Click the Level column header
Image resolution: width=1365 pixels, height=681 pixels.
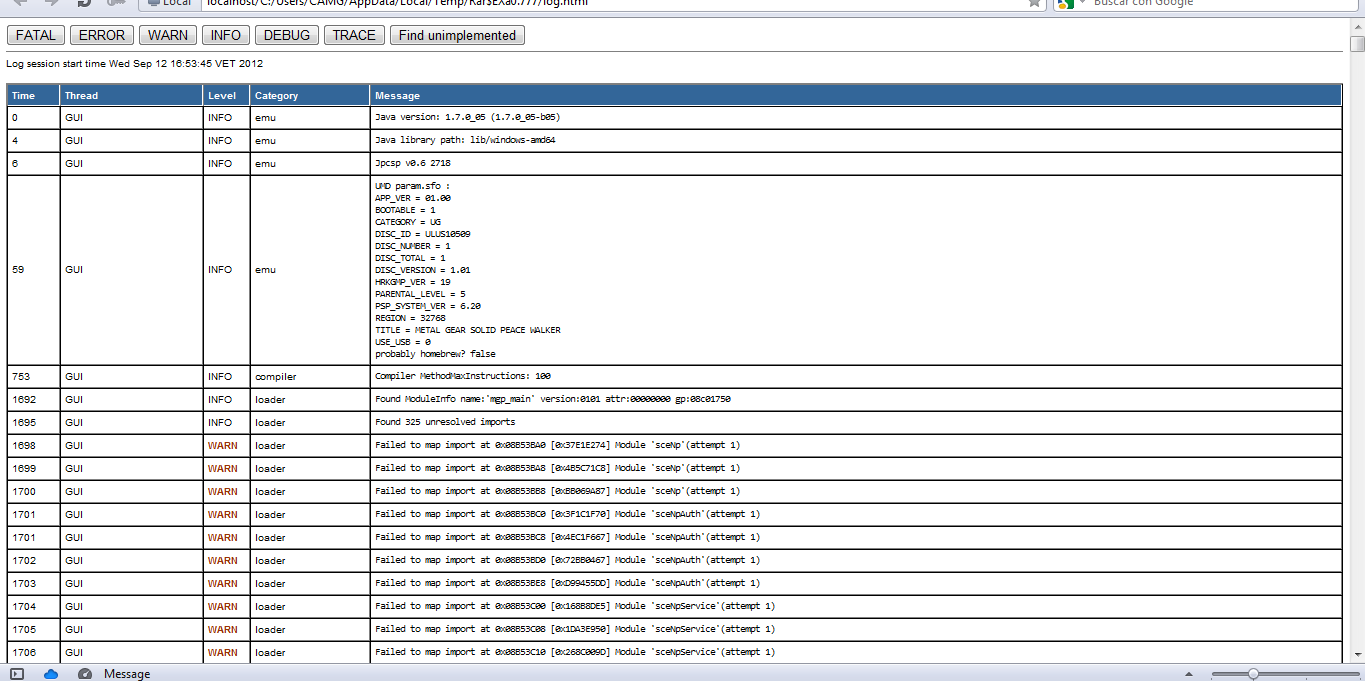click(x=227, y=95)
